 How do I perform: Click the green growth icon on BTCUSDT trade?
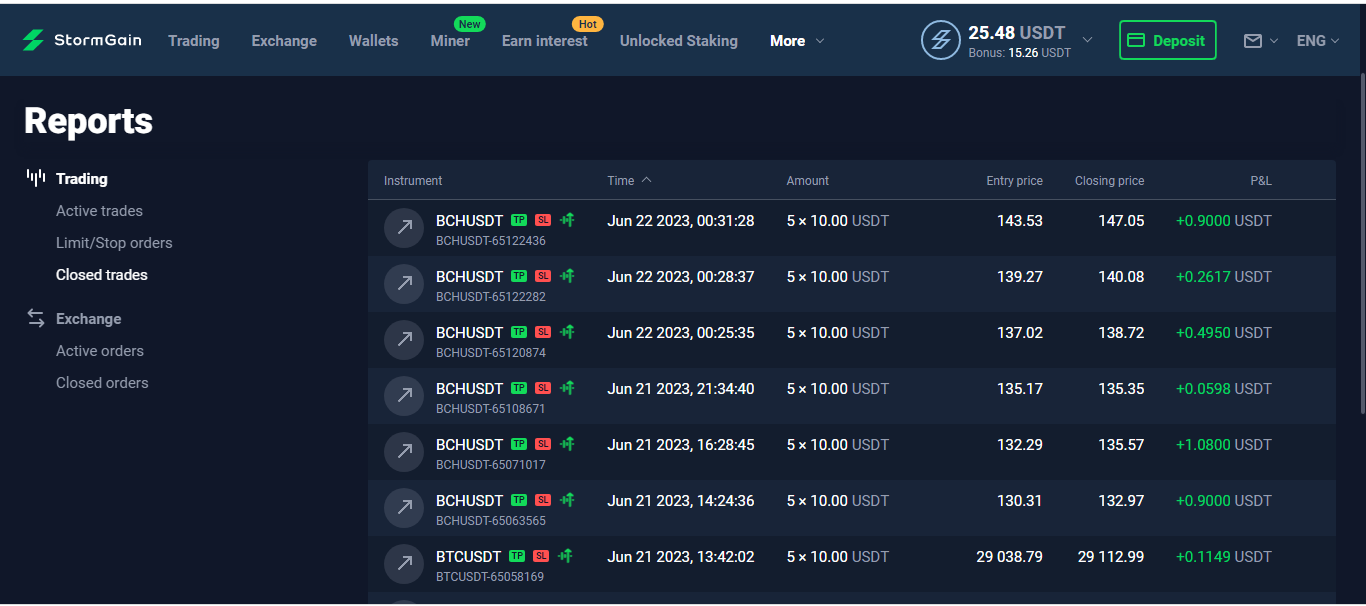565,556
